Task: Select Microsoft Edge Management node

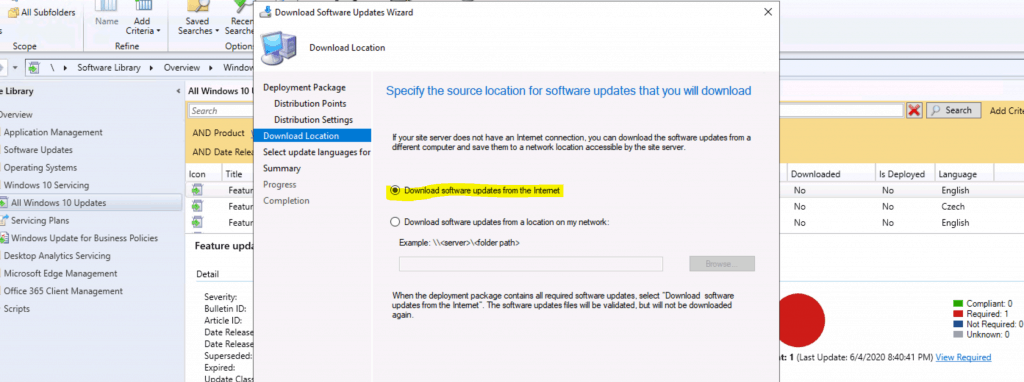Action: point(60,274)
